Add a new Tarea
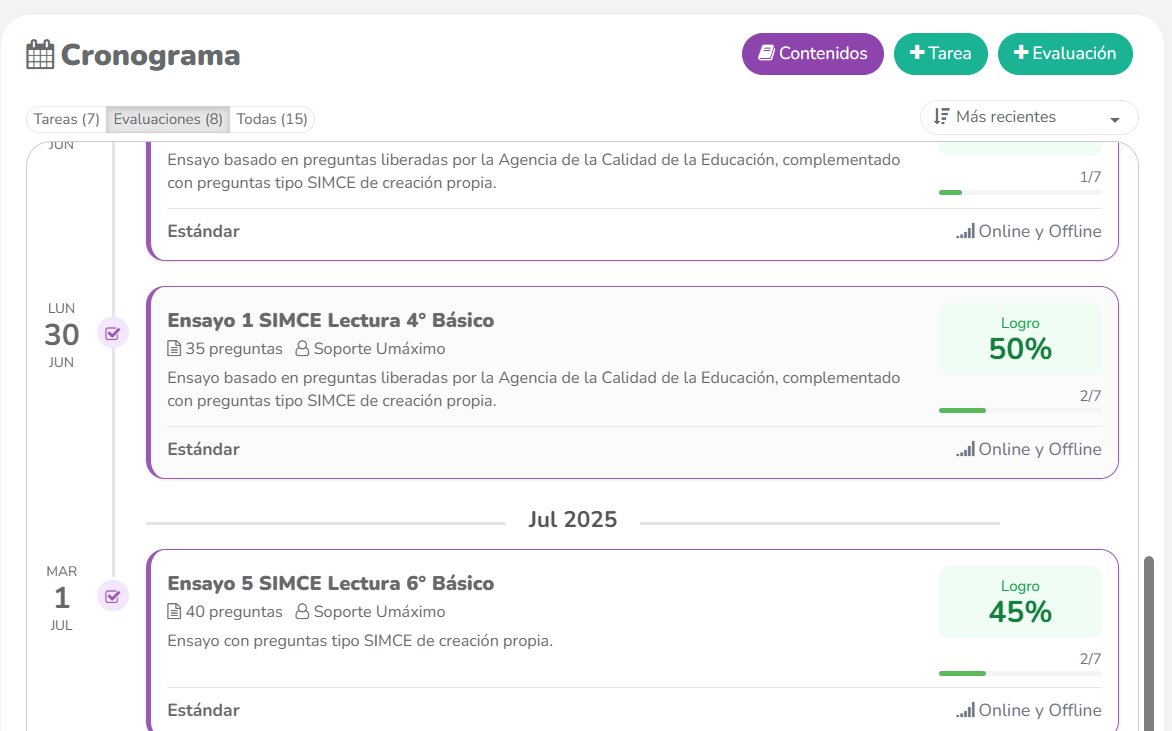This screenshot has height=731, width=1172. [940, 54]
